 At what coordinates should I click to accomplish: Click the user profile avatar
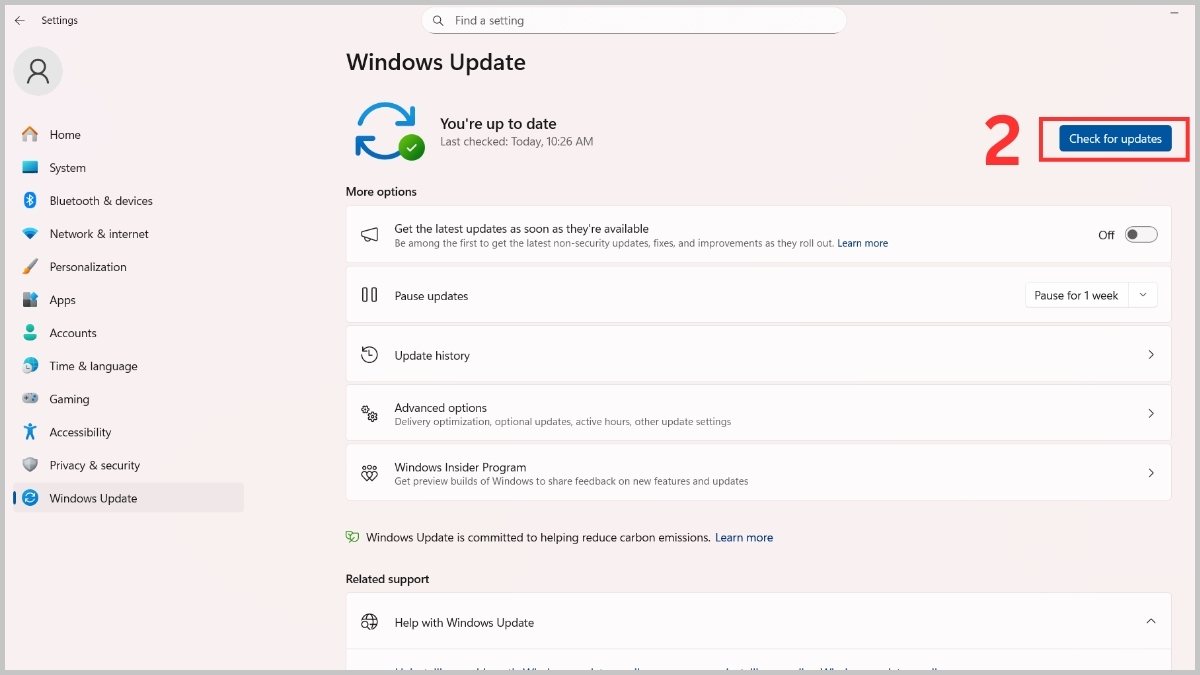point(37,71)
